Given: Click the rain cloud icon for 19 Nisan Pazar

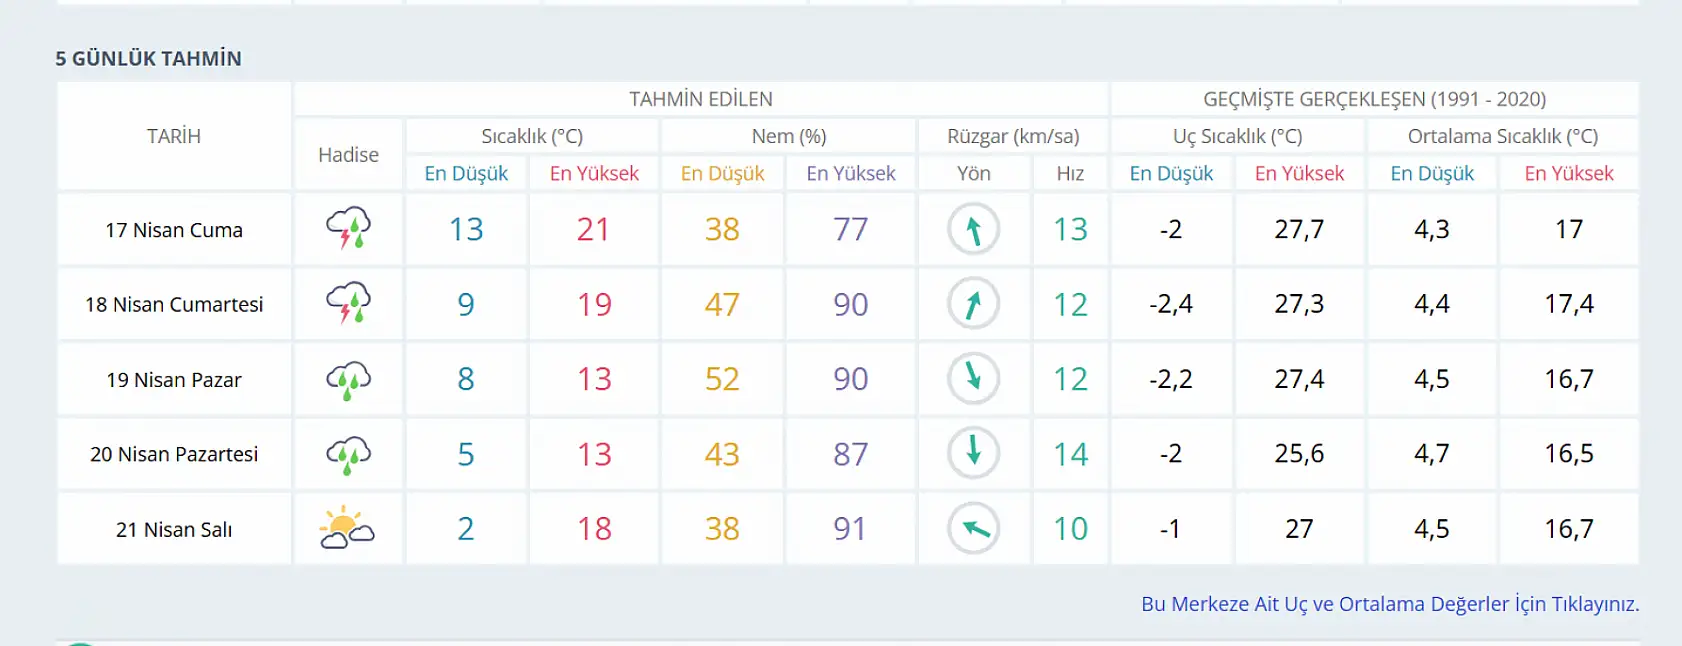Looking at the screenshot, I should coord(348,379).
